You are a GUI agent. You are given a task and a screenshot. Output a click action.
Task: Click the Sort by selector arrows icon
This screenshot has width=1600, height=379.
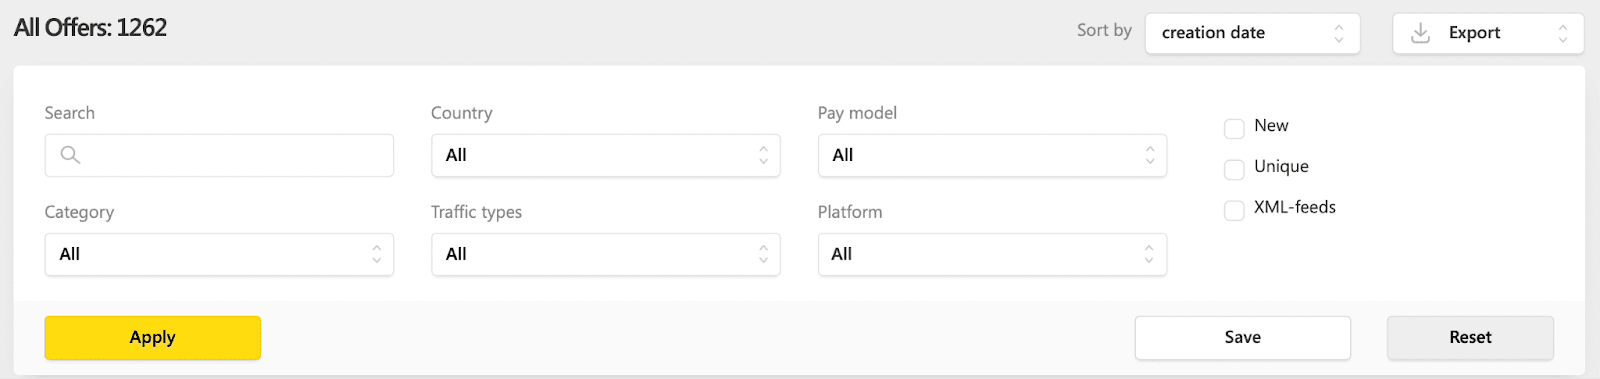pos(1338,33)
